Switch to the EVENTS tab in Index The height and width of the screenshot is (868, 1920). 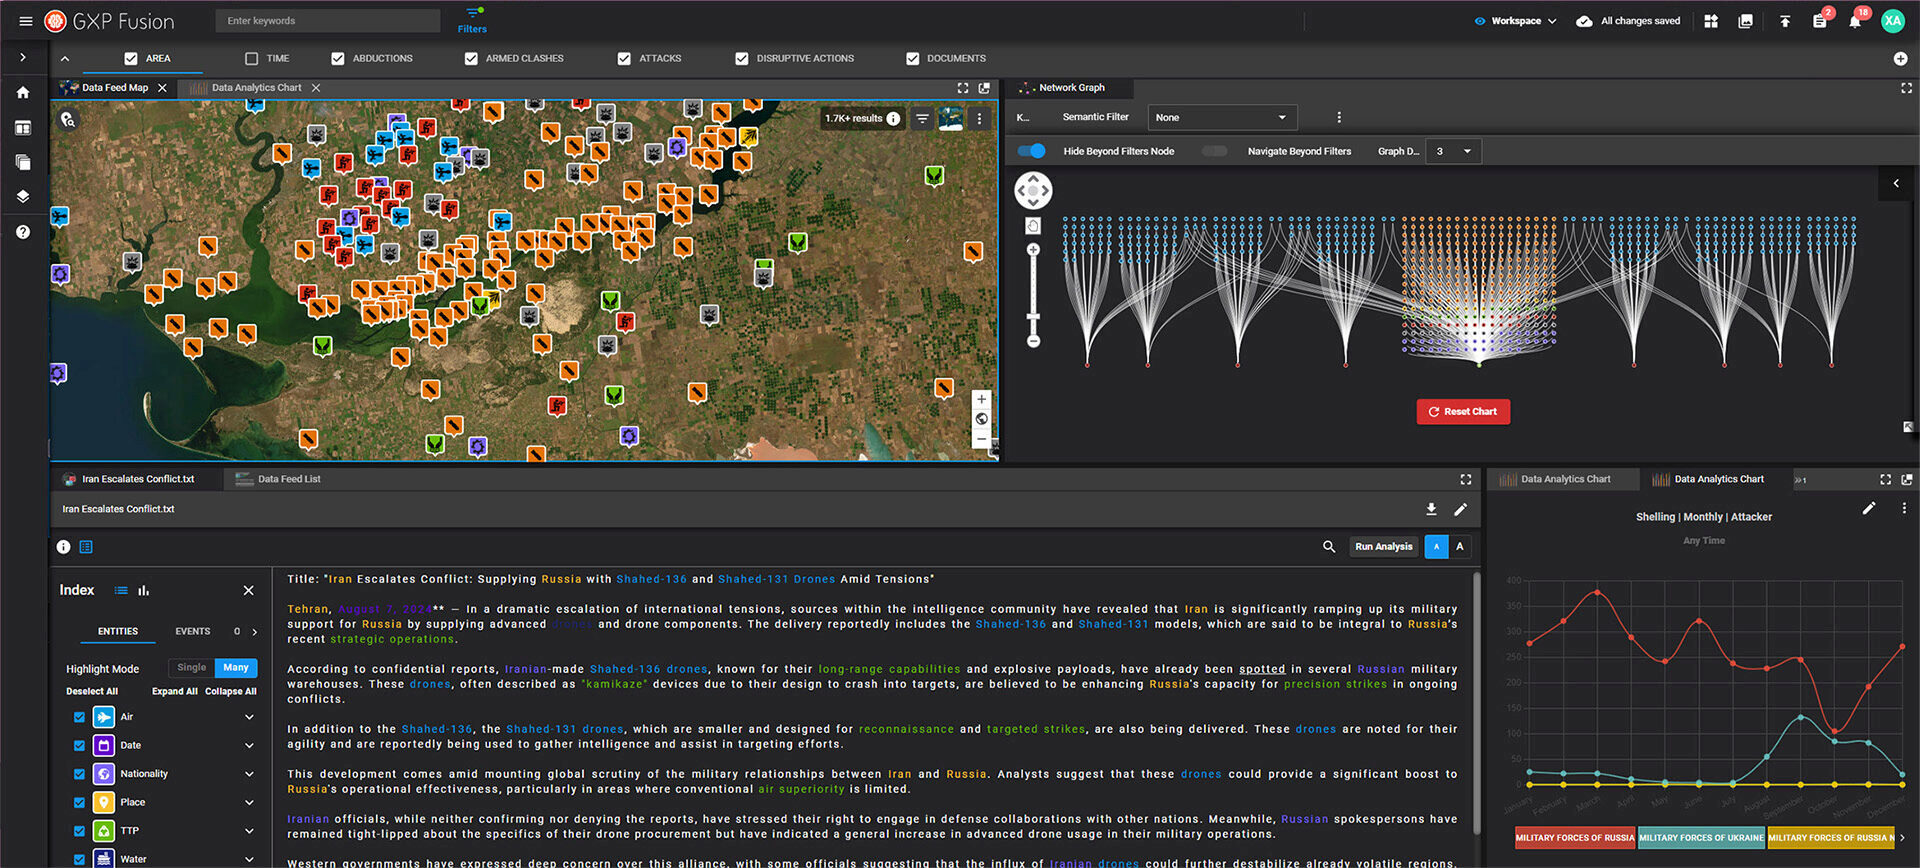[193, 632]
